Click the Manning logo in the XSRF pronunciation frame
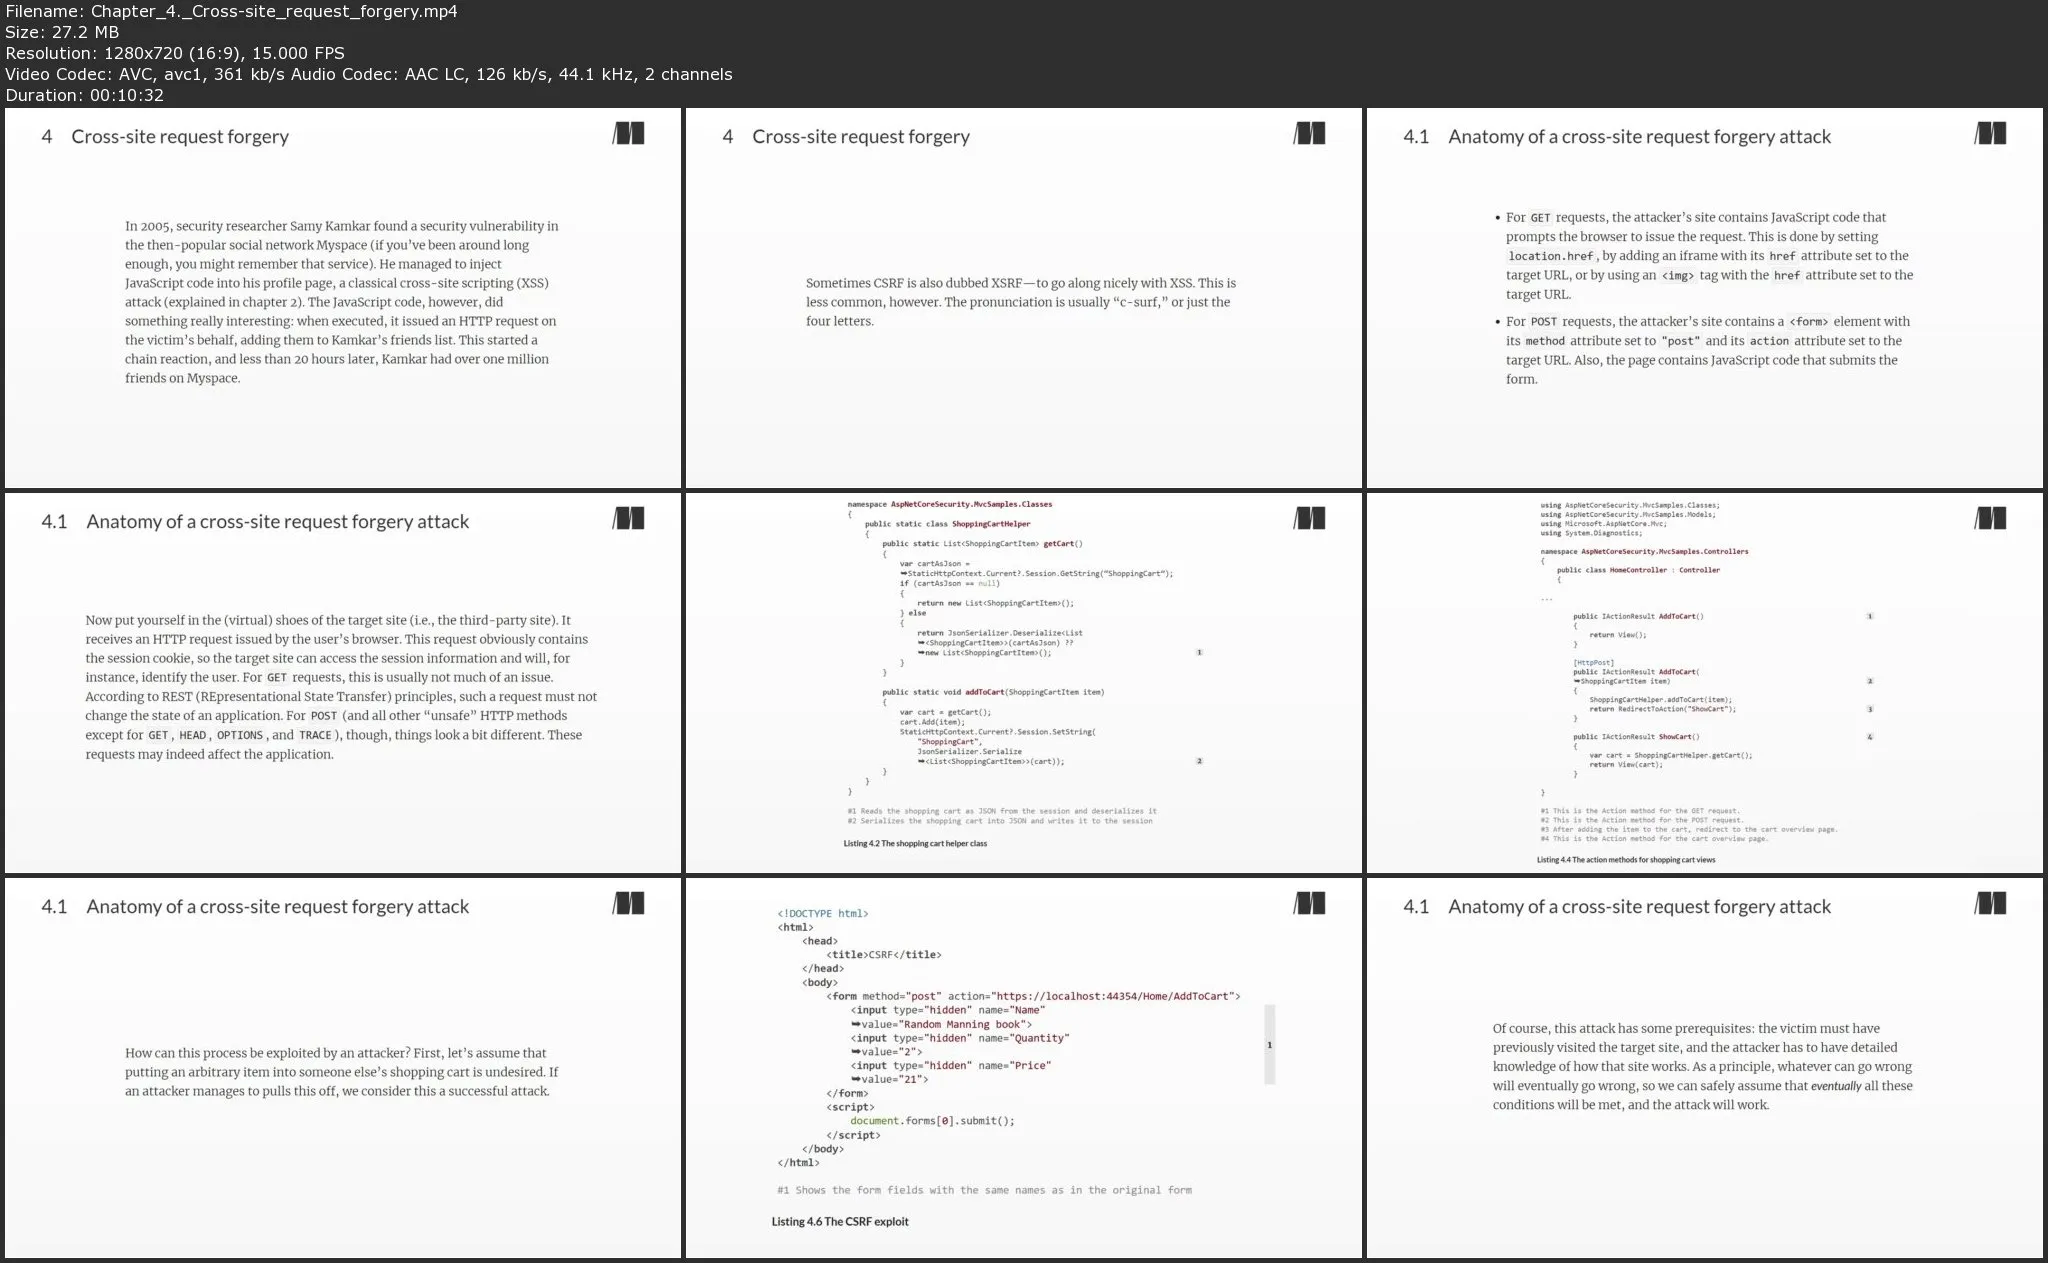Image resolution: width=2048 pixels, height=1263 pixels. click(1310, 134)
